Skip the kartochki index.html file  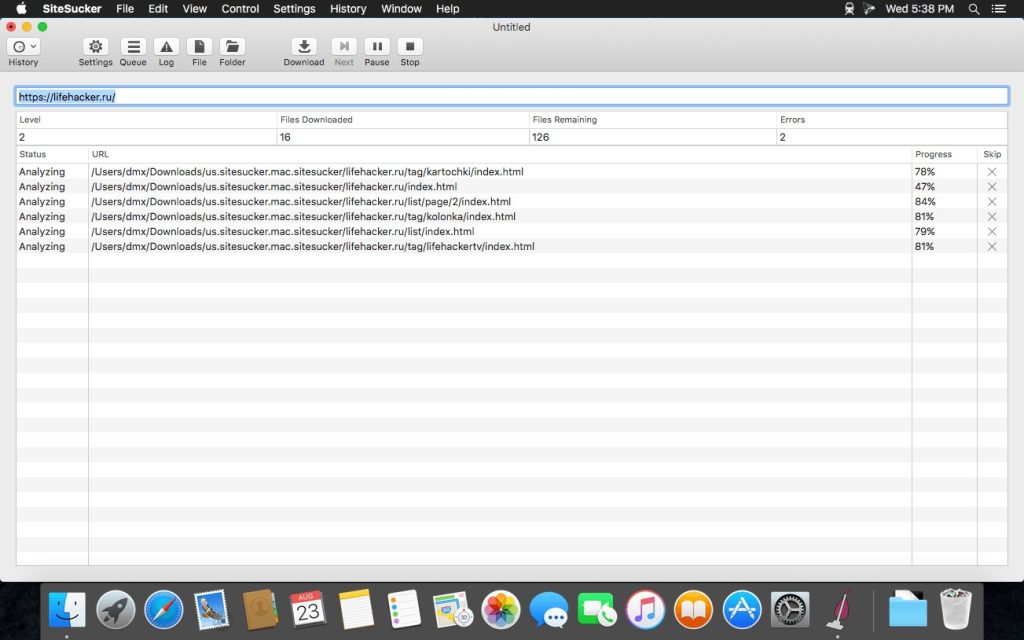click(991, 172)
